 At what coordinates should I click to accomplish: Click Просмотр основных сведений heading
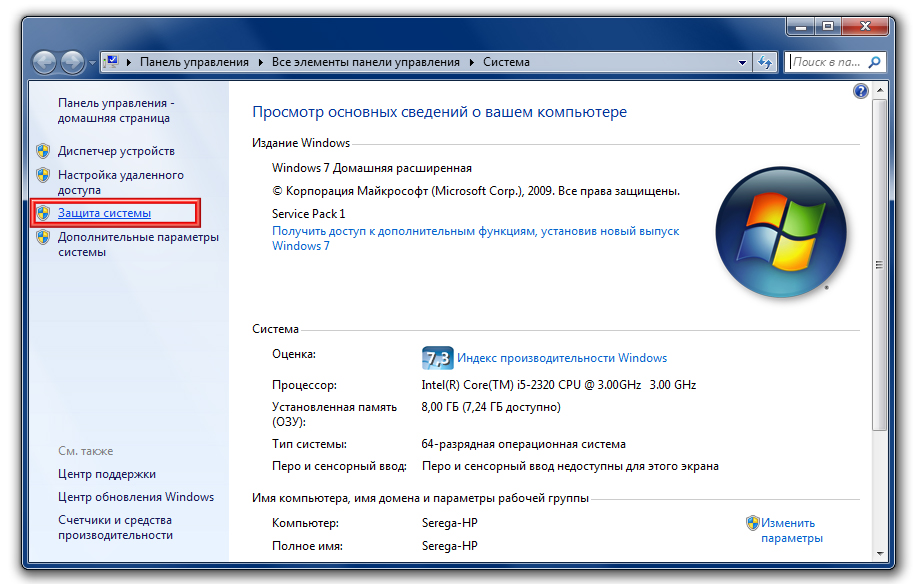[439, 112]
